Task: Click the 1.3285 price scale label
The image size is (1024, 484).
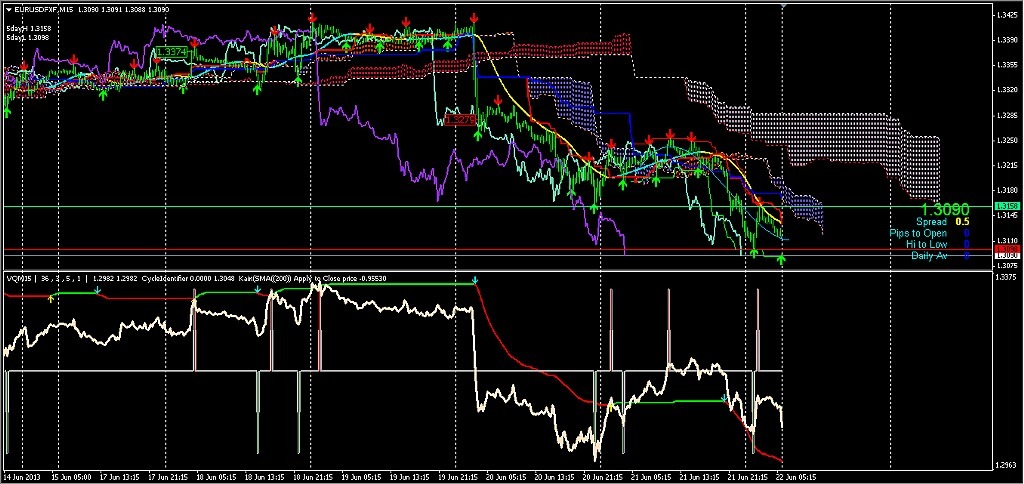Action: pyautogui.click(x=1006, y=116)
